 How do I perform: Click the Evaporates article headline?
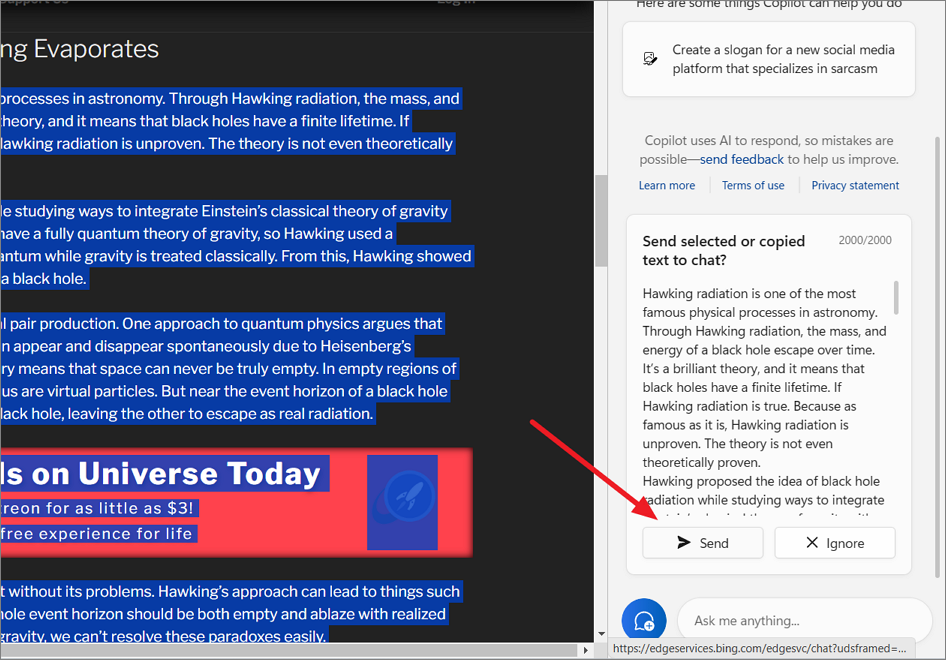coord(80,48)
